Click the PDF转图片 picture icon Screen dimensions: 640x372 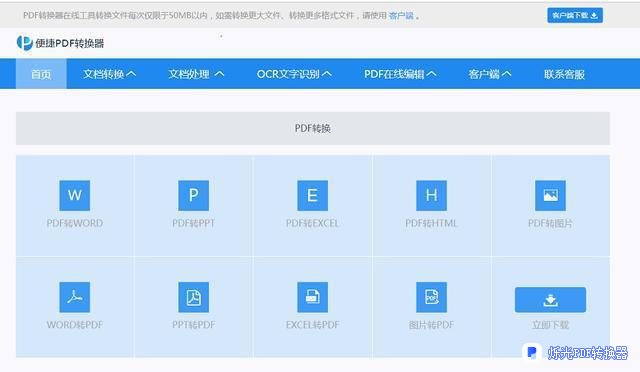550,195
